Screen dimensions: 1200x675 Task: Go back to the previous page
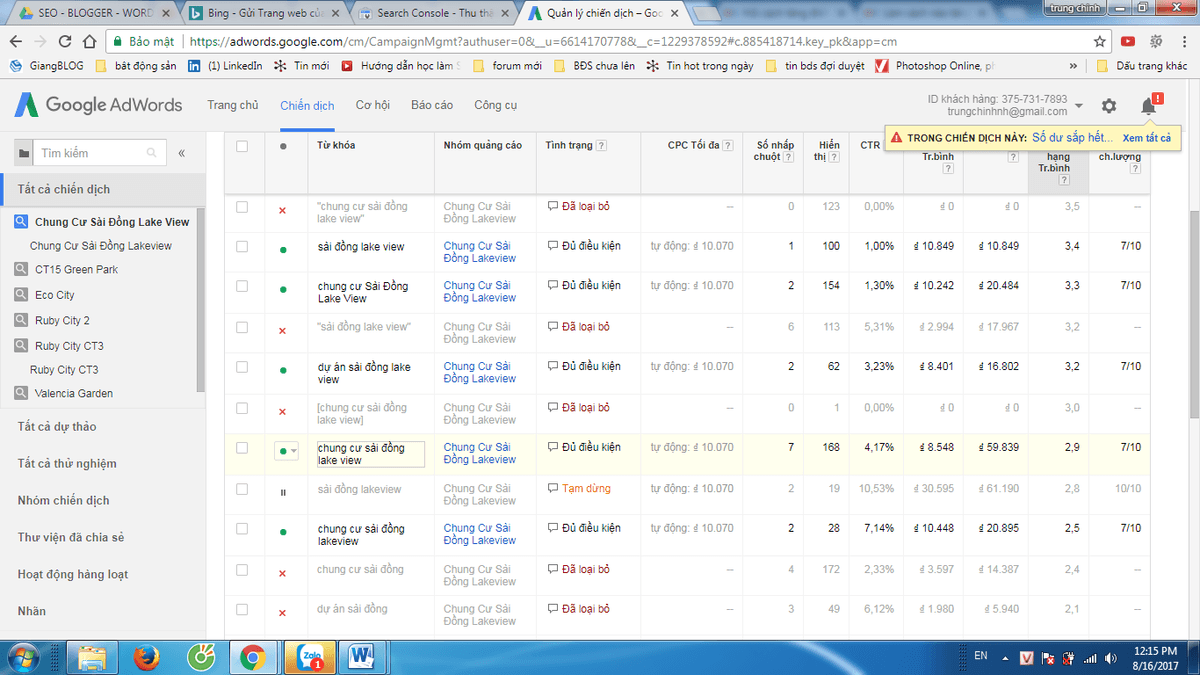click(x=16, y=42)
